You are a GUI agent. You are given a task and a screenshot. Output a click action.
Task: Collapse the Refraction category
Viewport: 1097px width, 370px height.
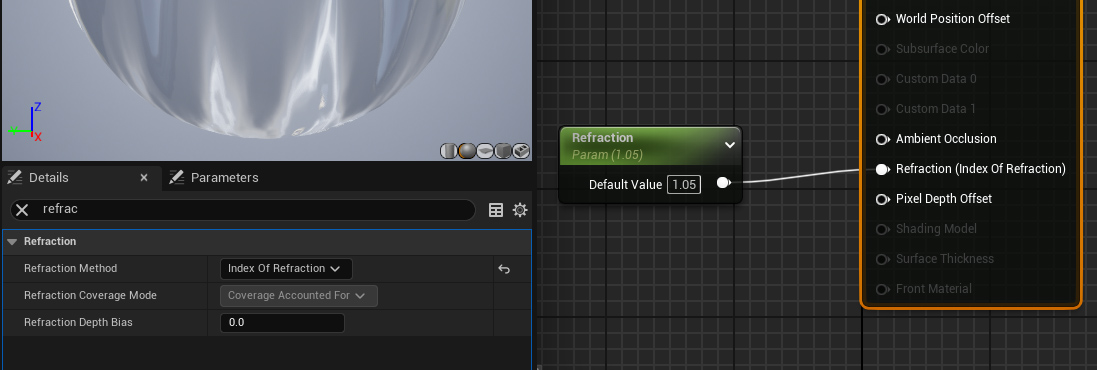click(x=12, y=241)
